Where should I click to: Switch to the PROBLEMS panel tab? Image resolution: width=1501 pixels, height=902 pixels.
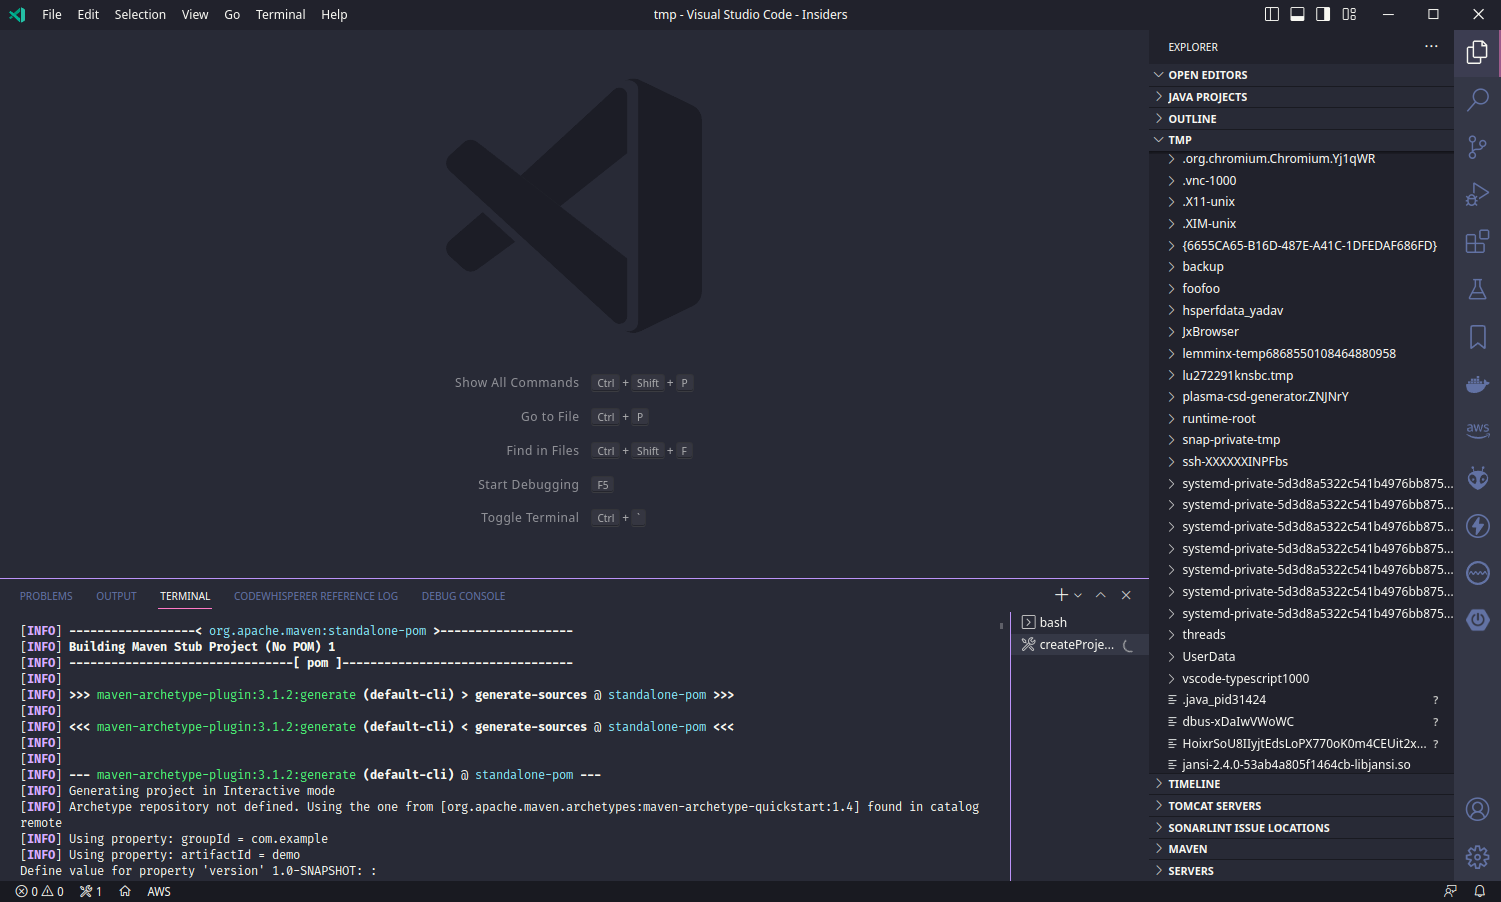[46, 596]
